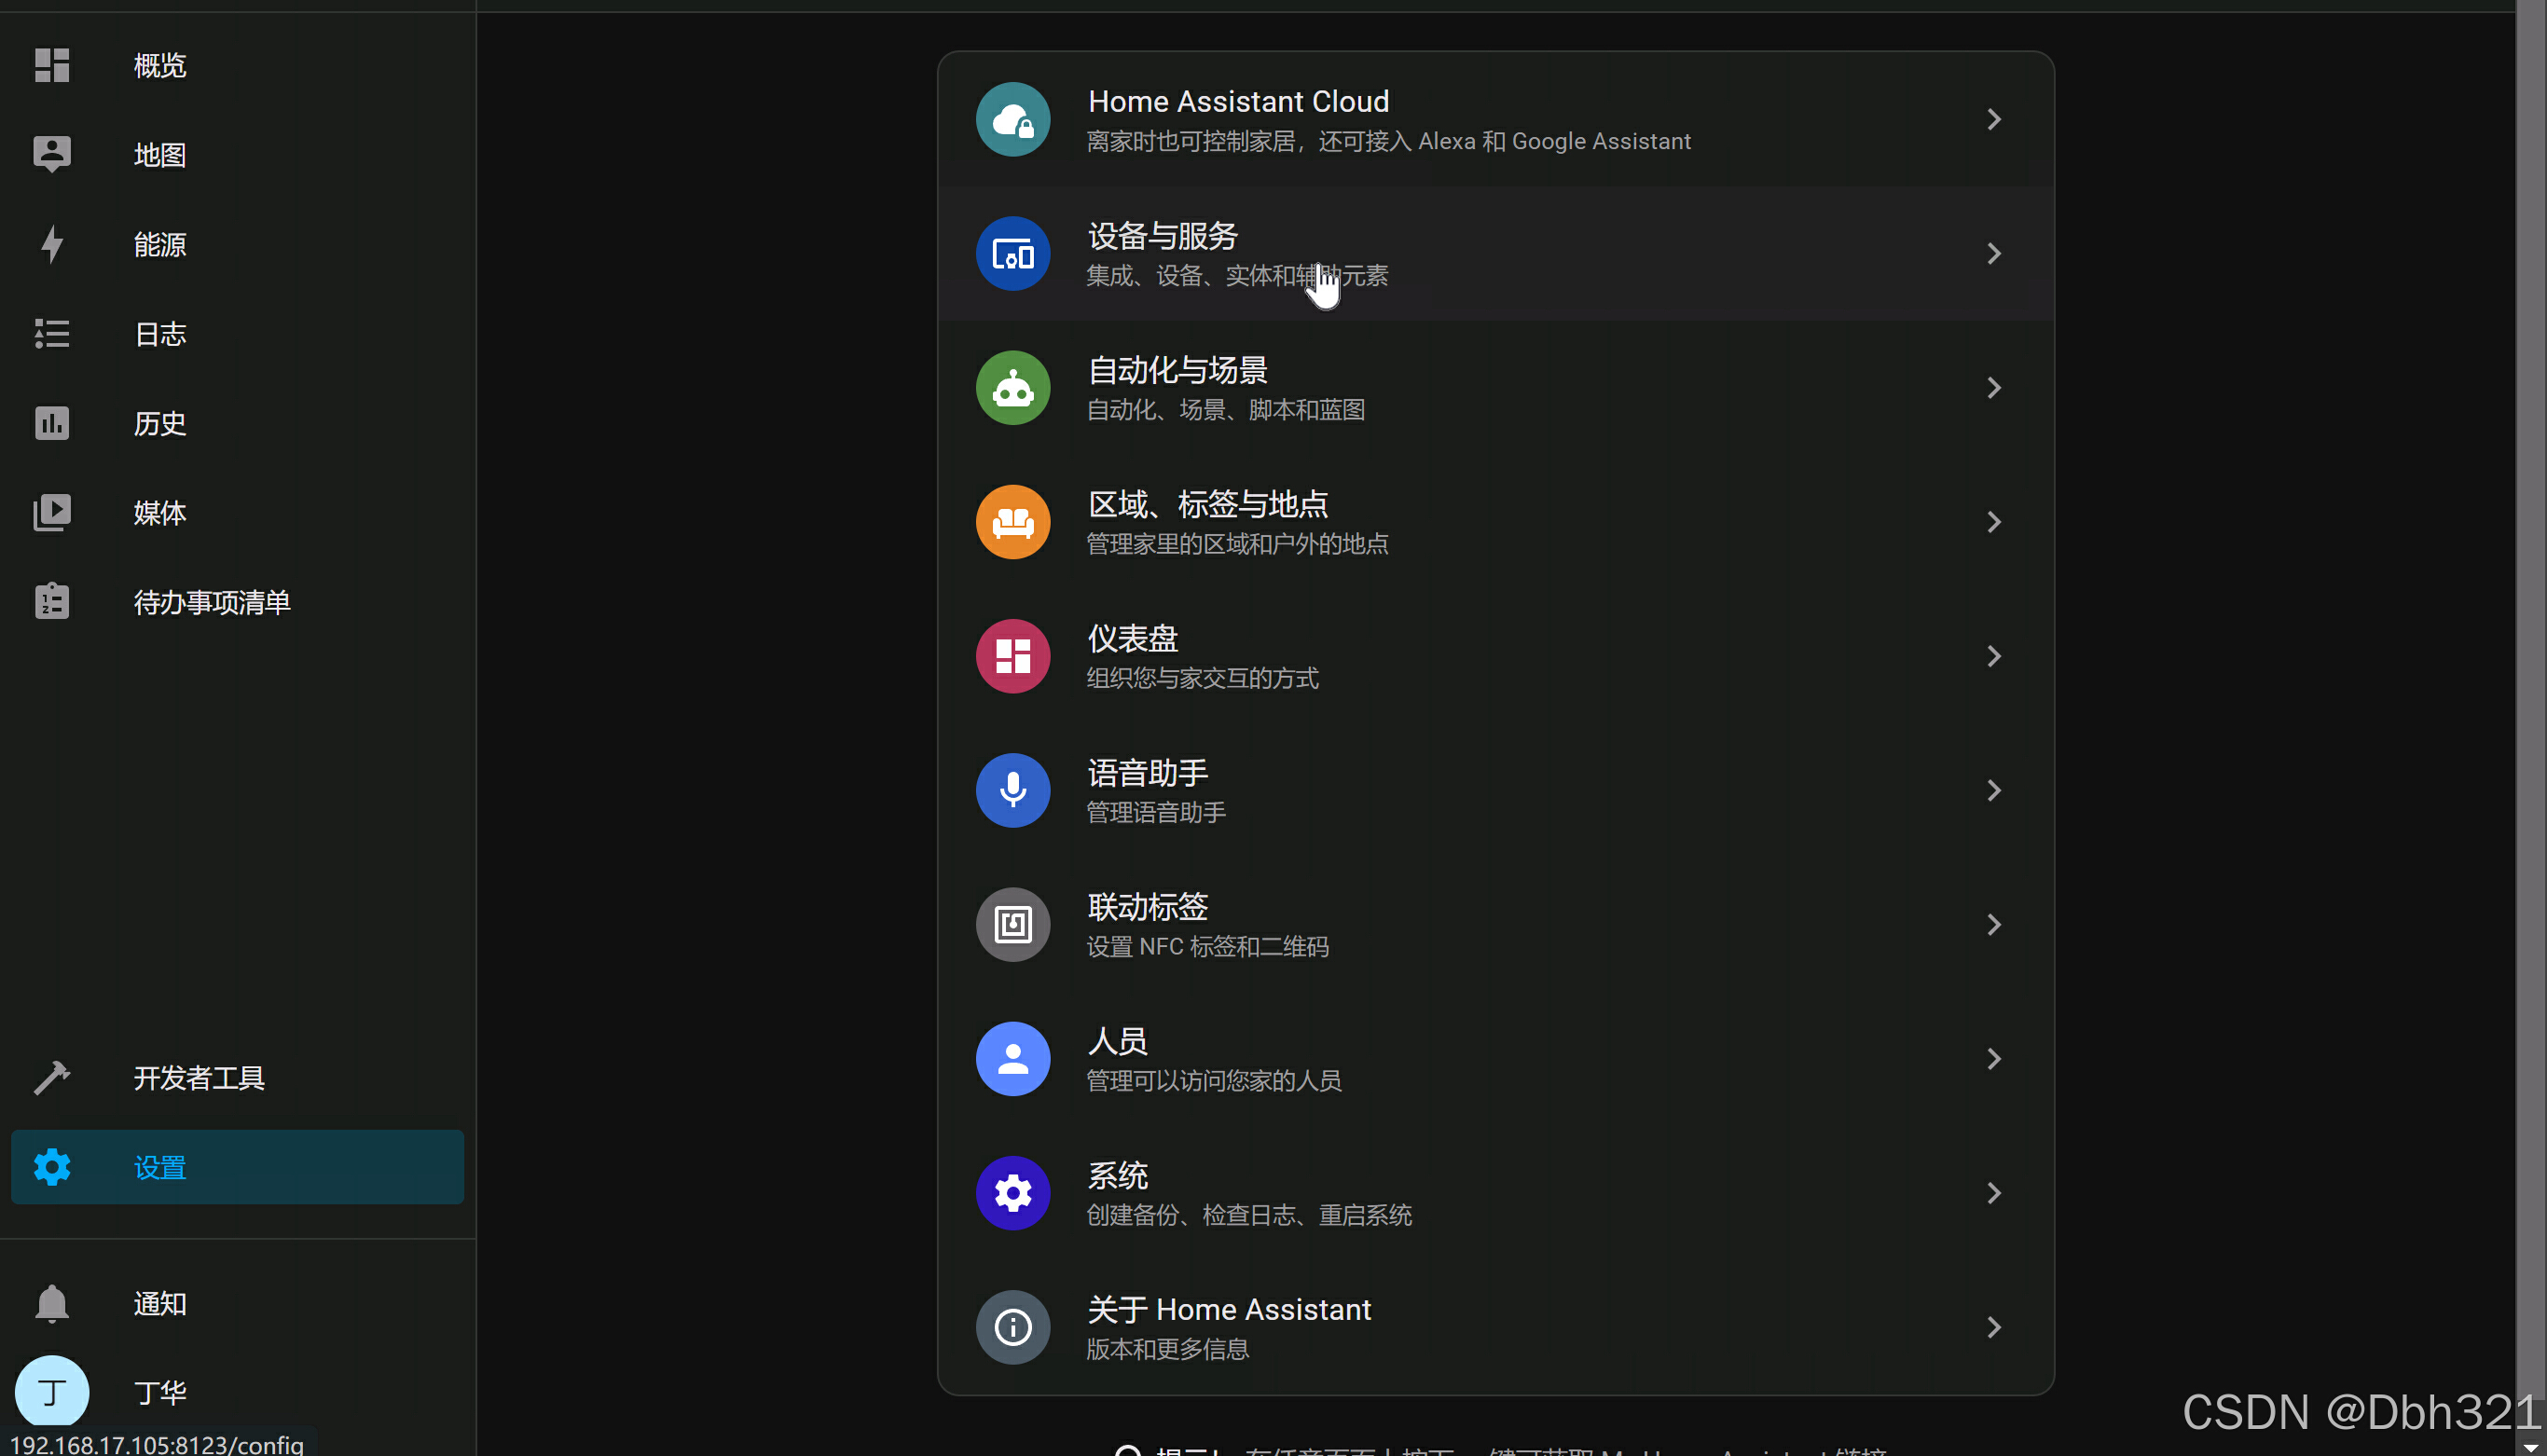Open 日志 from the sidebar
Viewport: 2547px width, 1456px height.
click(160, 334)
